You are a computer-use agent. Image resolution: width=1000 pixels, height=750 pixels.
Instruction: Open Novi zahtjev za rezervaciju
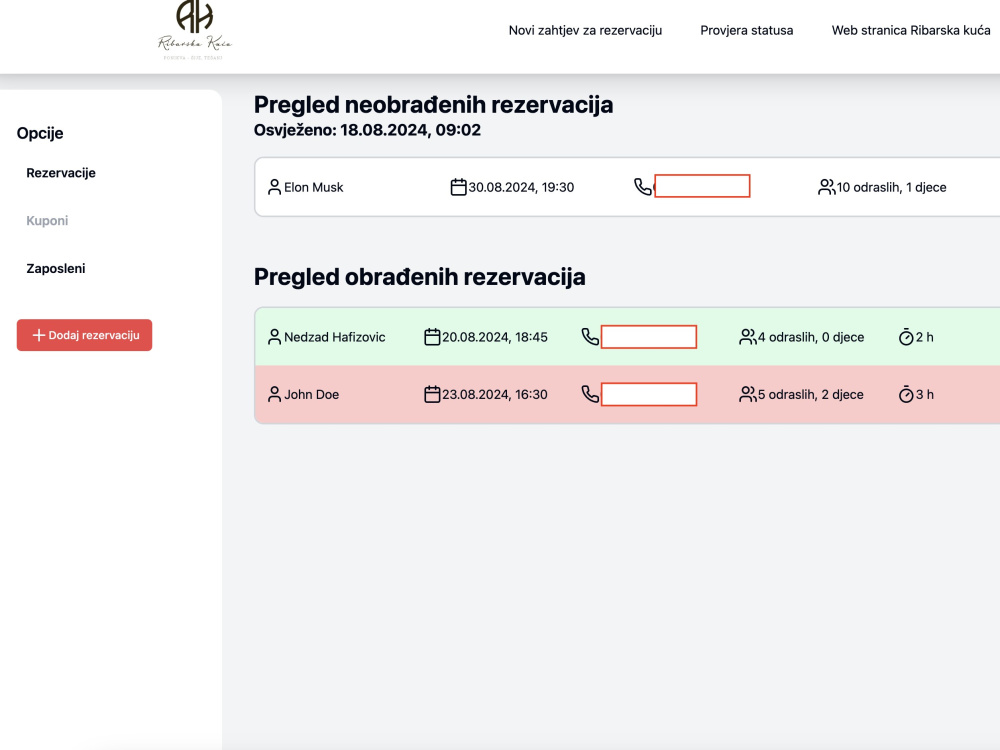[x=585, y=30]
